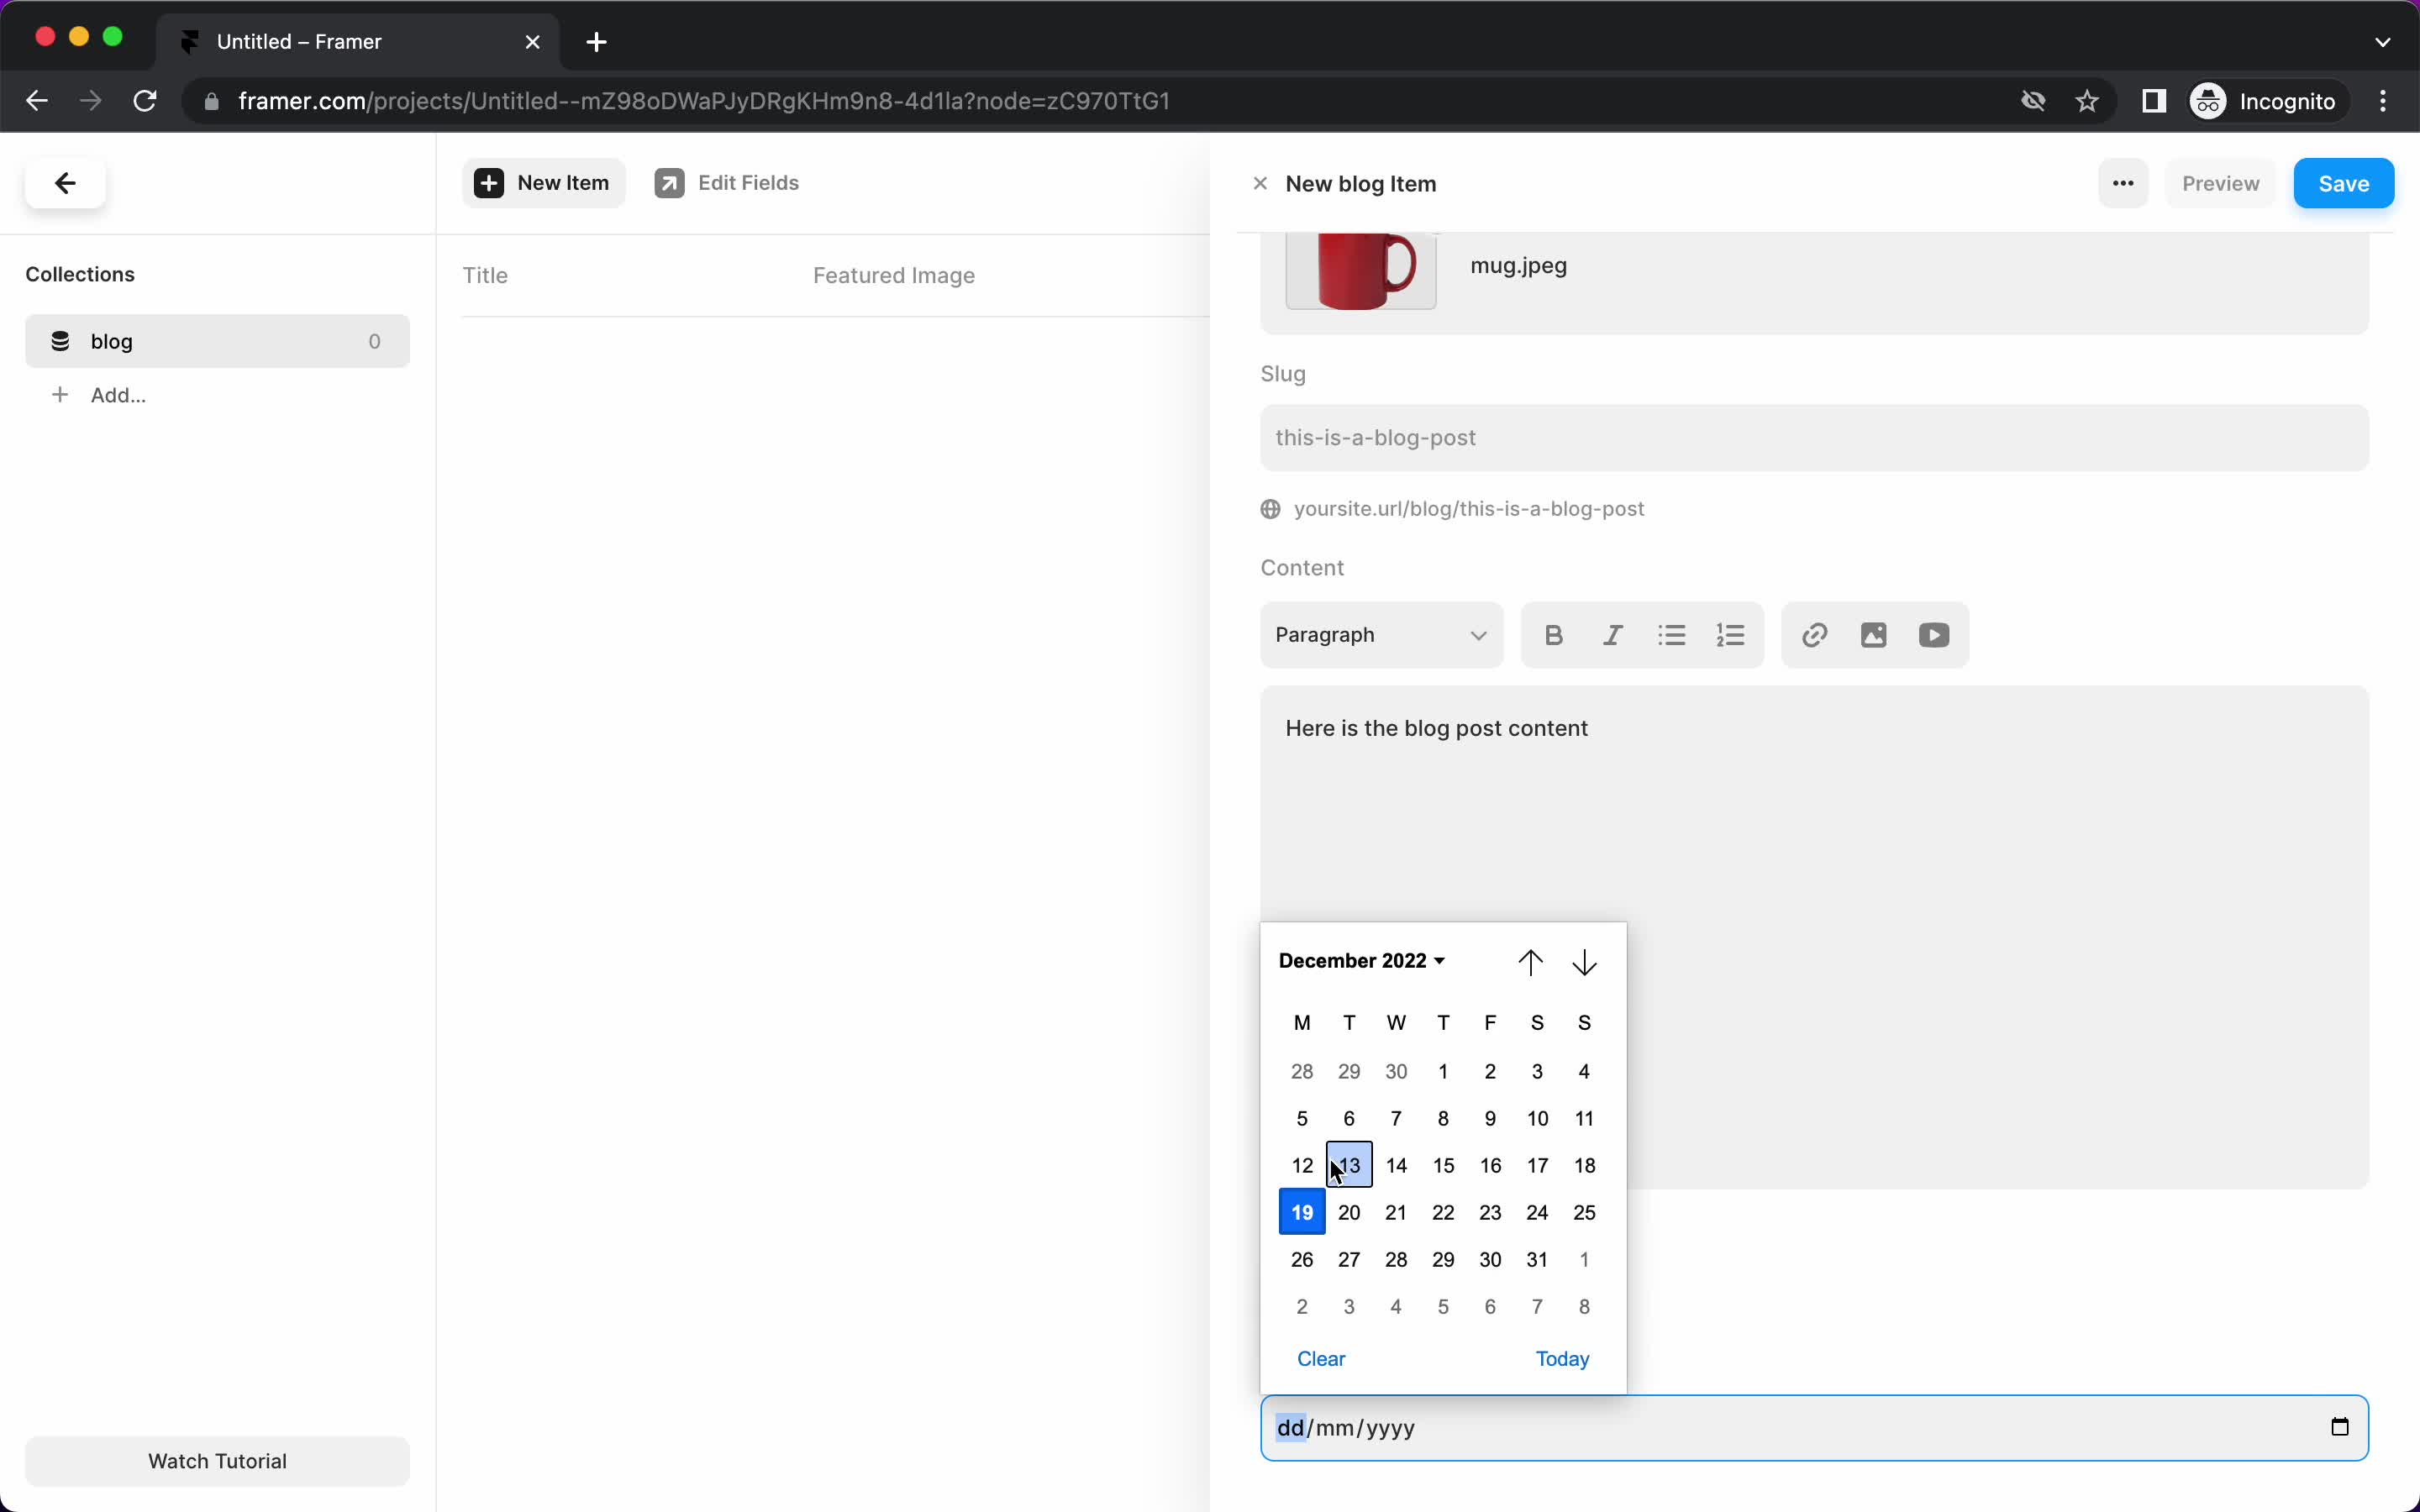Click the Bullet list icon
Image resolution: width=2420 pixels, height=1512 pixels.
[1669, 634]
